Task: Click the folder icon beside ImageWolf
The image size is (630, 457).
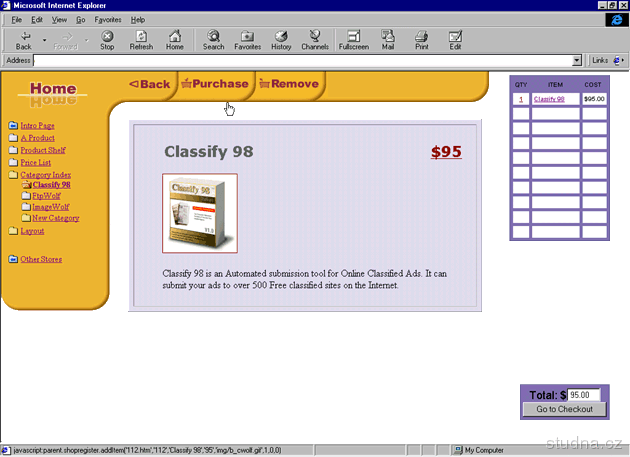Action: pyautogui.click(x=26, y=207)
